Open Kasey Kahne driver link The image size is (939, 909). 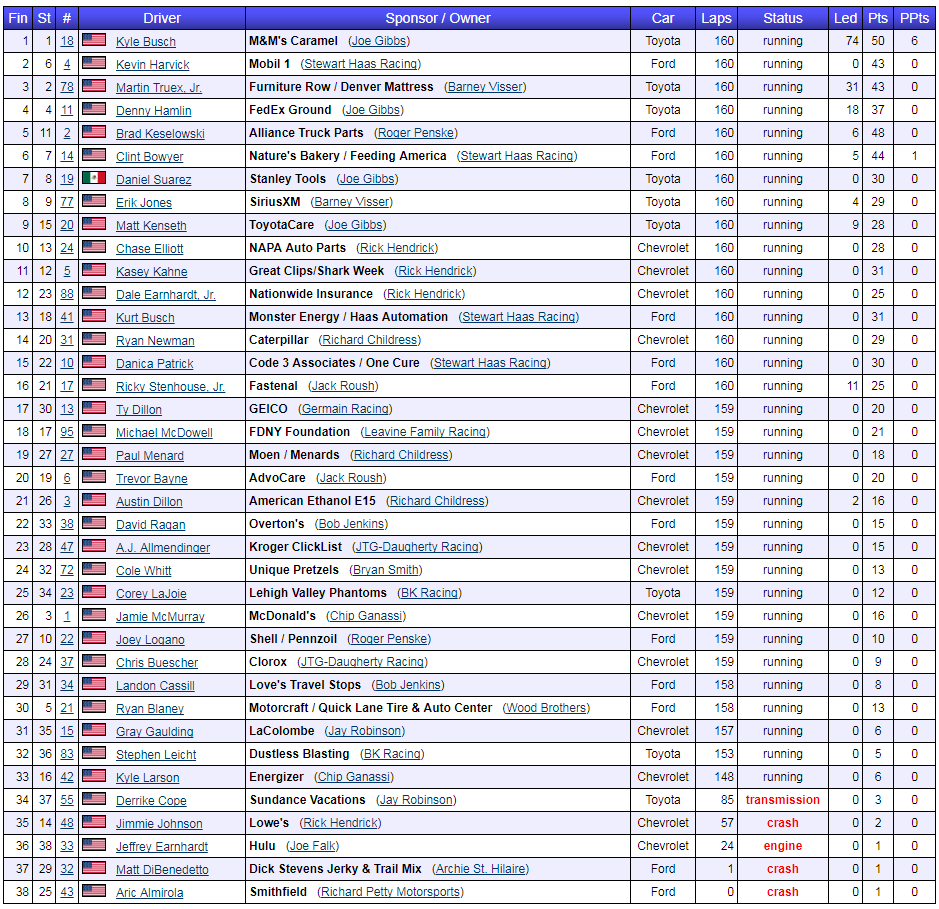point(152,272)
